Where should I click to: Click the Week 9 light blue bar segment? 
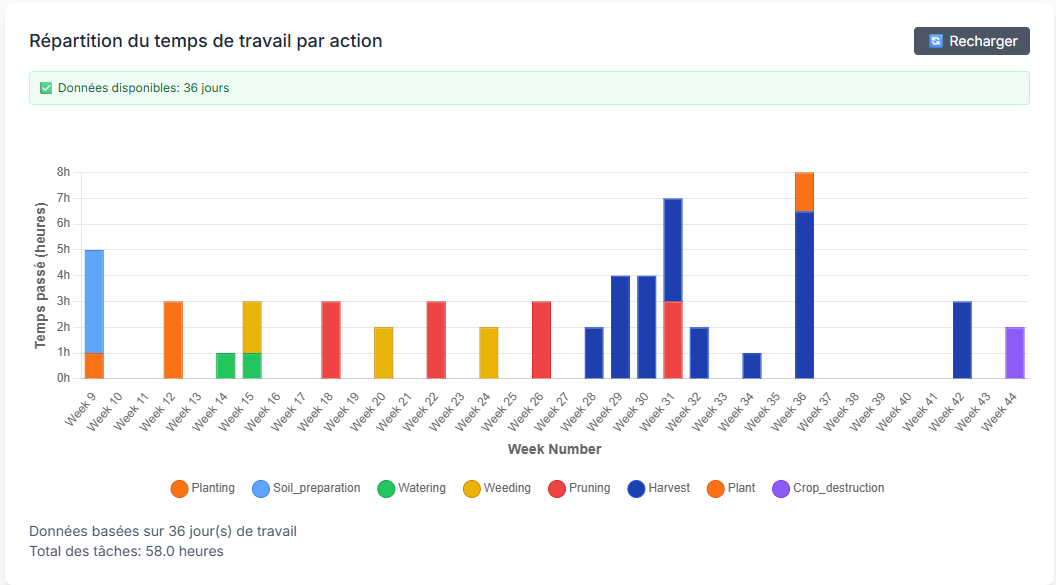[94, 301]
